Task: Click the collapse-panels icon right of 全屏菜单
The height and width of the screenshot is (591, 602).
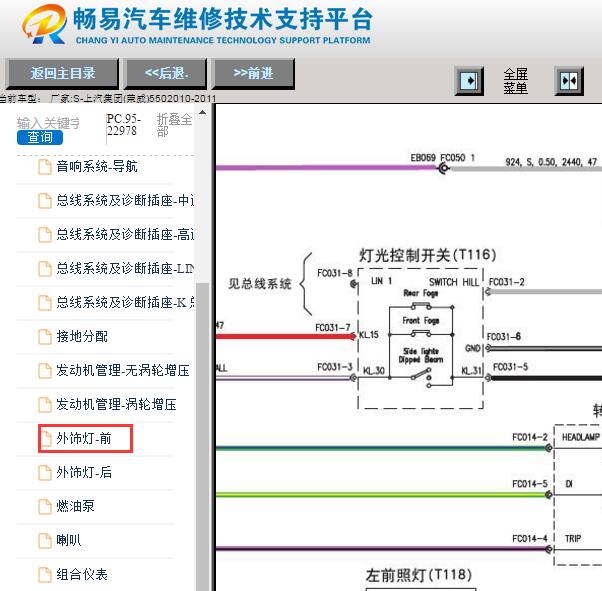Action: coord(569,81)
